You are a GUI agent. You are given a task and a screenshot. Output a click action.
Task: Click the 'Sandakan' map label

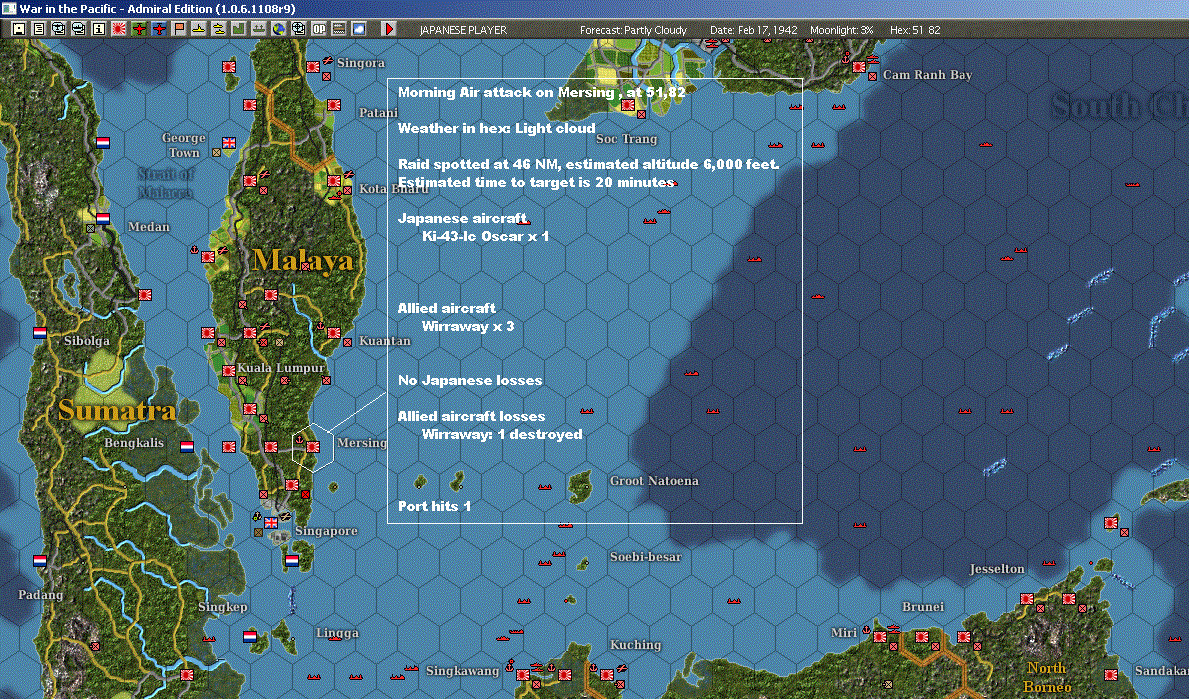pos(1162,670)
